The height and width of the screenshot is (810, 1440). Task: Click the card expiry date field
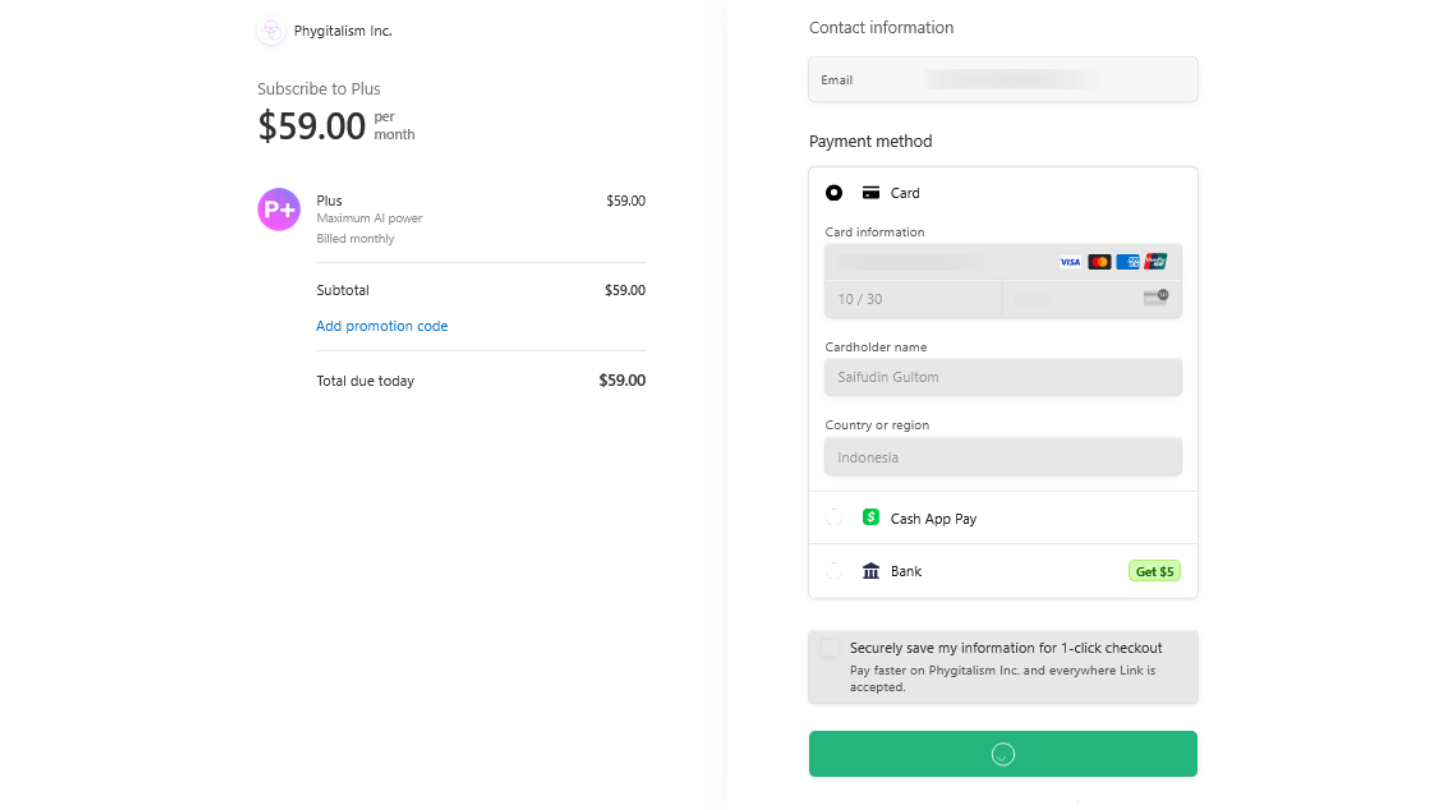coord(912,299)
